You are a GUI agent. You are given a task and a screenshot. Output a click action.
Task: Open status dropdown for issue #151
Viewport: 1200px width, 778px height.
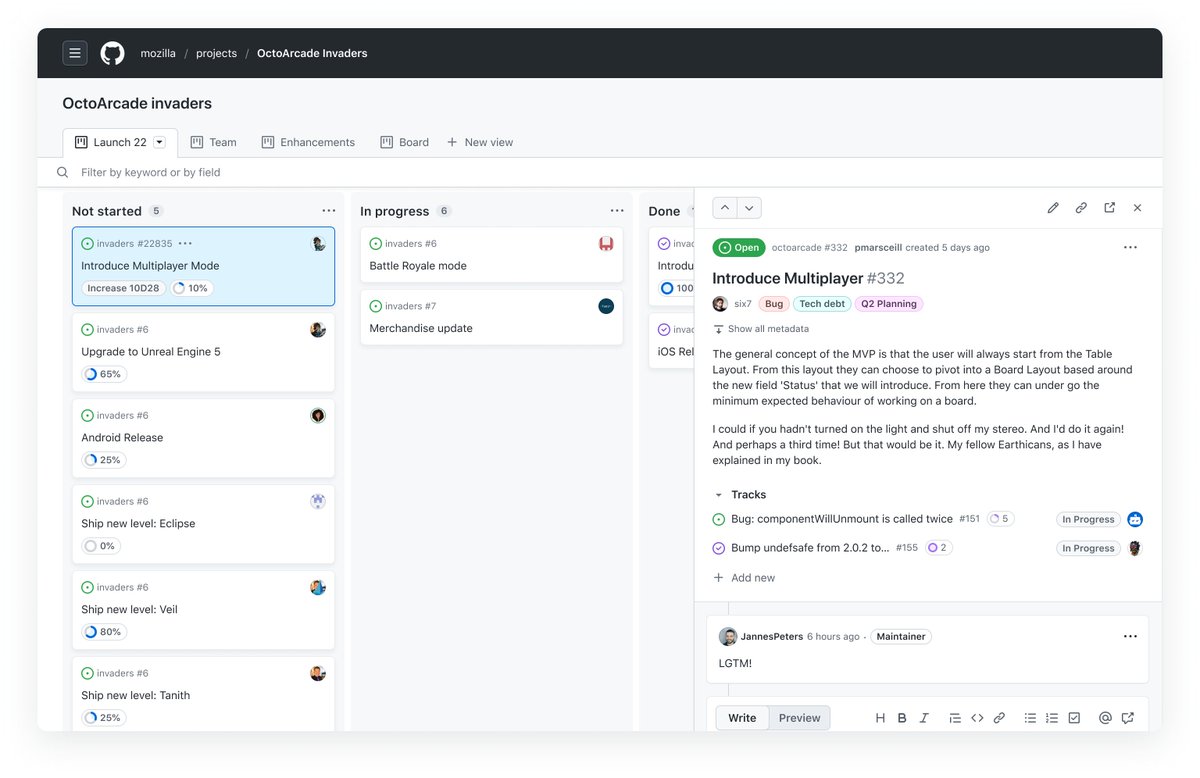pos(1088,520)
